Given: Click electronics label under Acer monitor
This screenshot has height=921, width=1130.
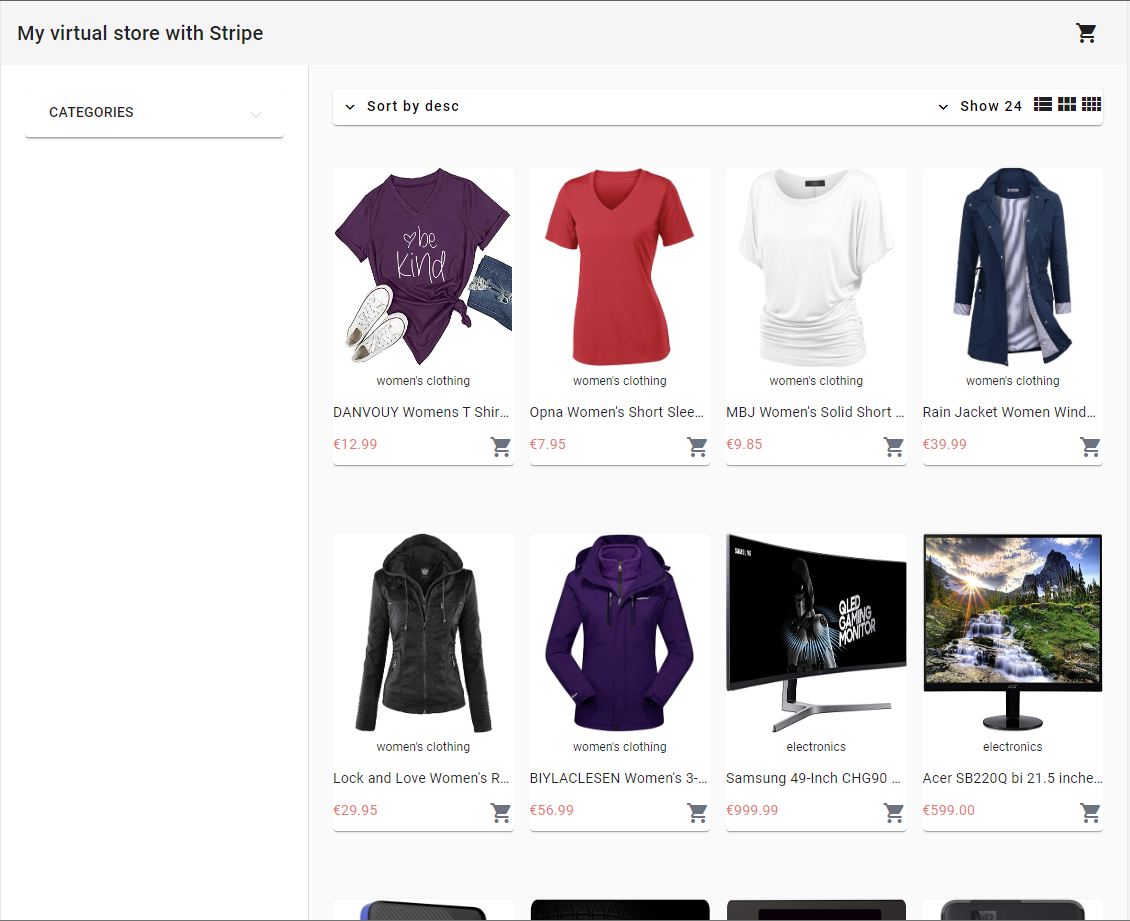Looking at the screenshot, I should click(x=1013, y=747).
